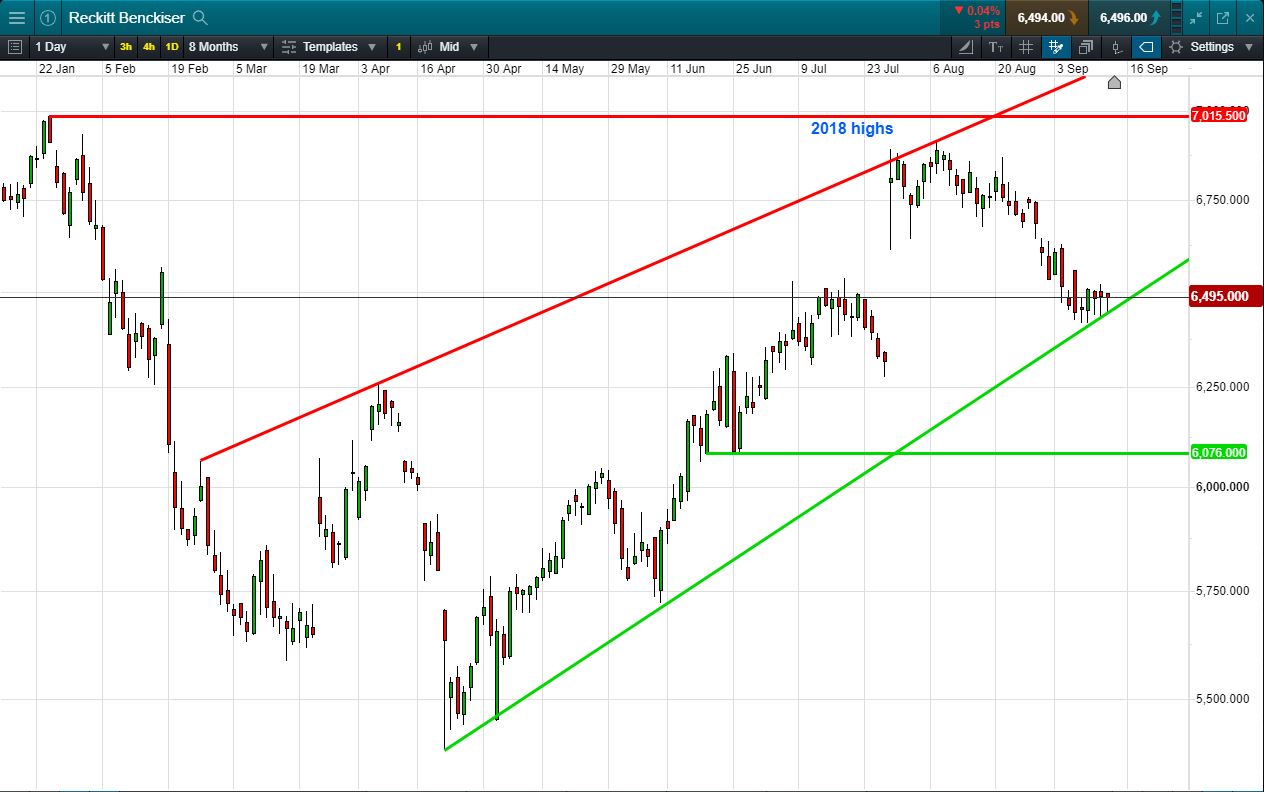Select the trend line drawing tool
Viewport: 1264px width, 792px height.
965,47
